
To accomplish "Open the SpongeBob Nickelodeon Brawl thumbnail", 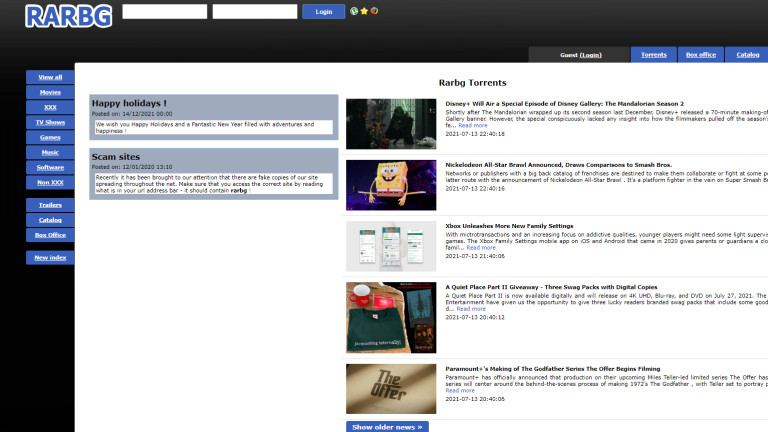I will 391,185.
